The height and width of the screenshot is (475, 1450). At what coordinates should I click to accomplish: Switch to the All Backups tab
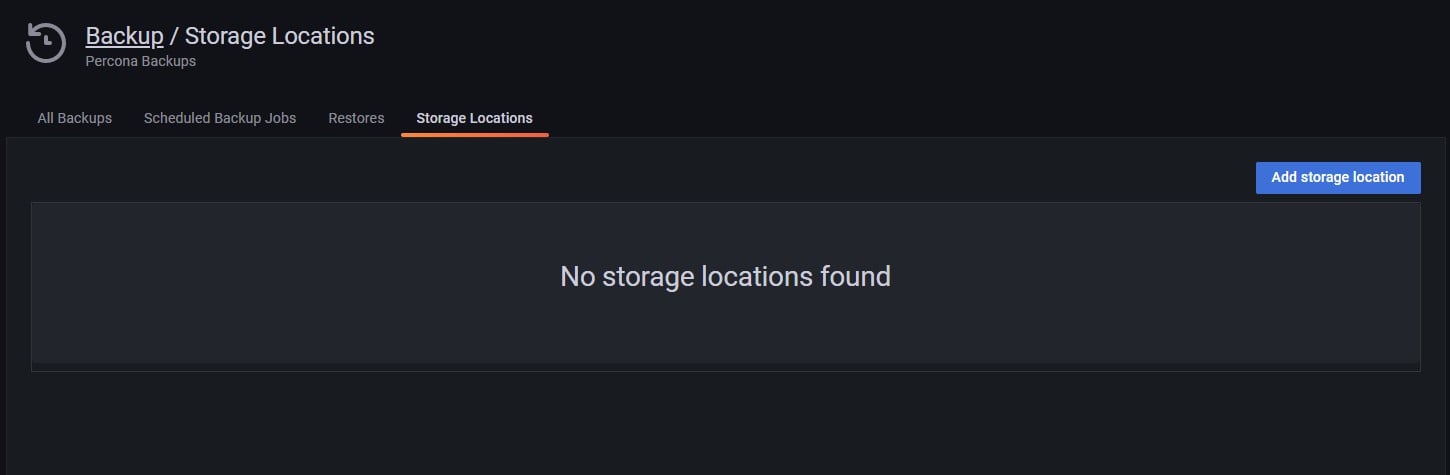point(74,118)
